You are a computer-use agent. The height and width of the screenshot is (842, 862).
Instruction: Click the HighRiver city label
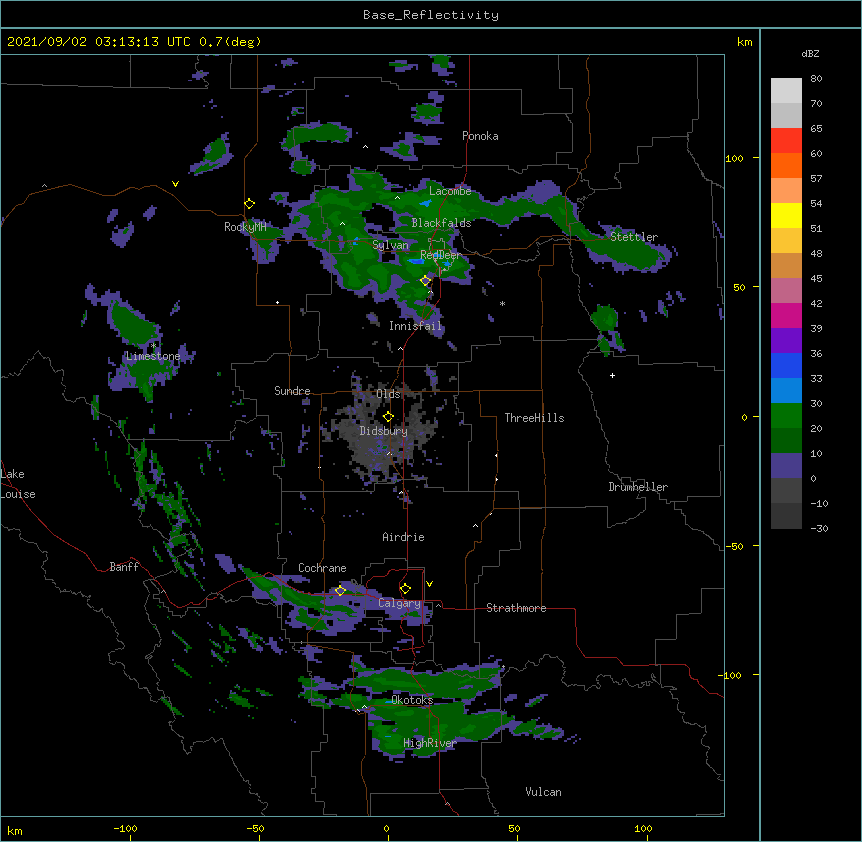pyautogui.click(x=430, y=743)
